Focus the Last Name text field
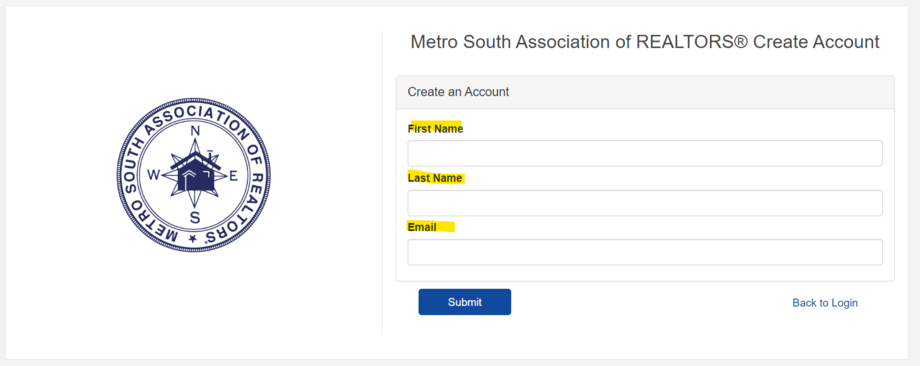Viewport: 920px width, 366px height. click(645, 203)
